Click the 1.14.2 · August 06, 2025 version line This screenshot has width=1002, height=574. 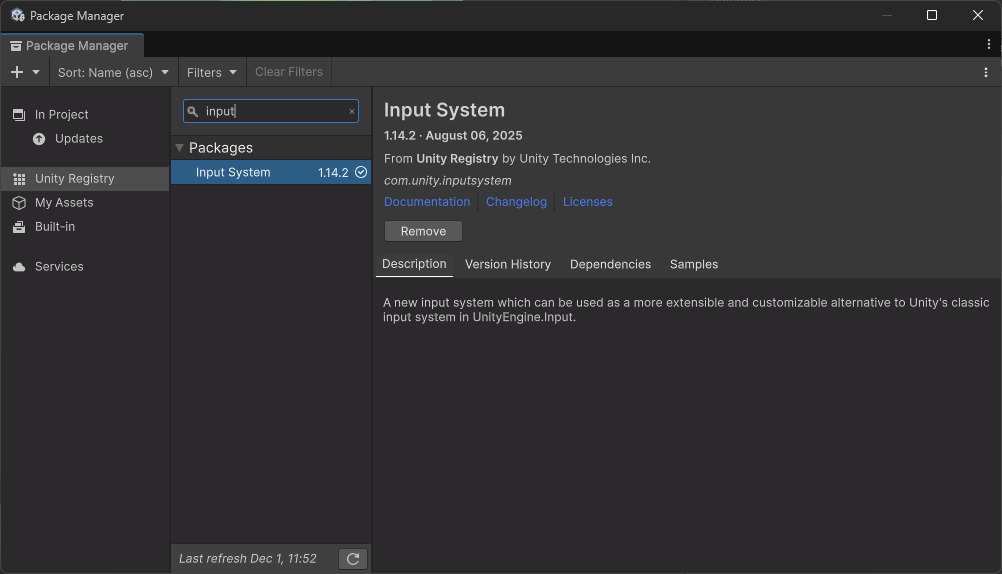pyautogui.click(x=453, y=136)
